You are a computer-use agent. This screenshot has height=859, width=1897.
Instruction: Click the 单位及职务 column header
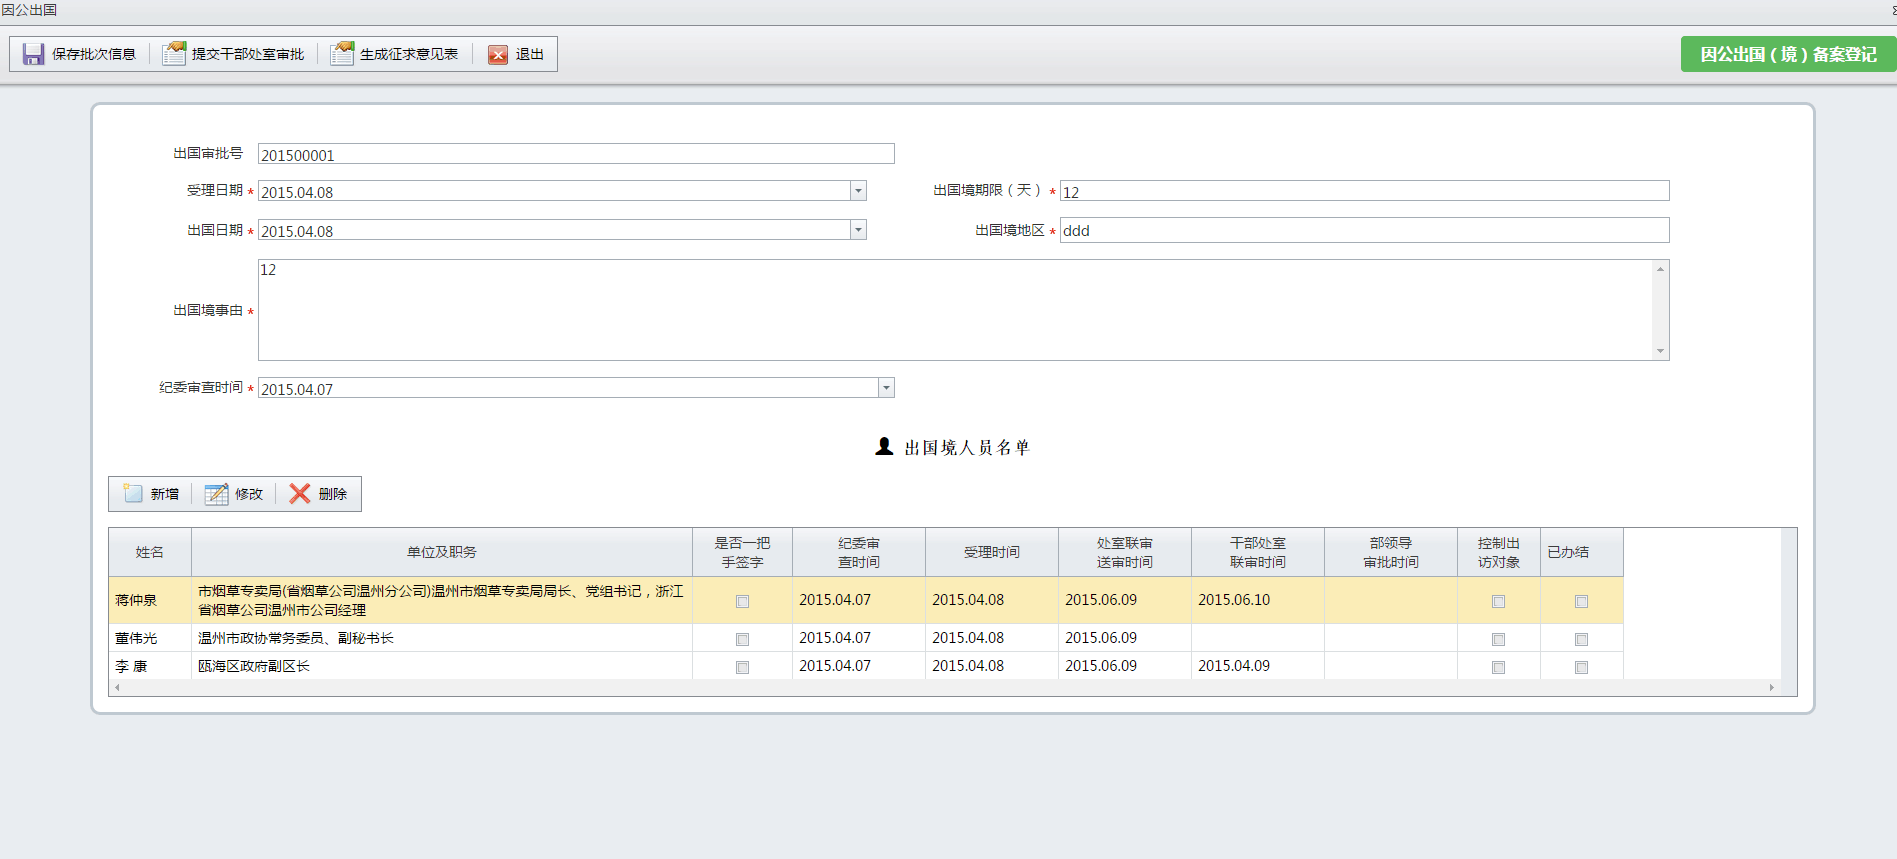coord(441,552)
